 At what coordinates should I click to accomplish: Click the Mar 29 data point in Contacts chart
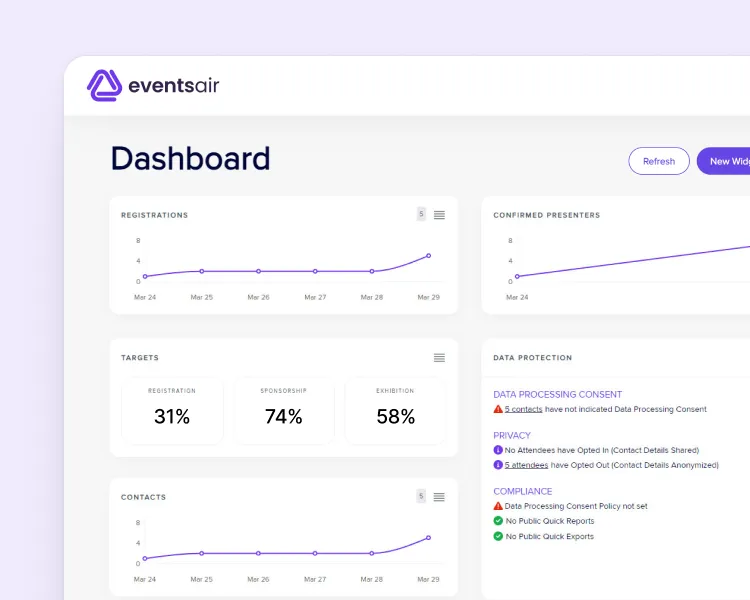tap(429, 538)
